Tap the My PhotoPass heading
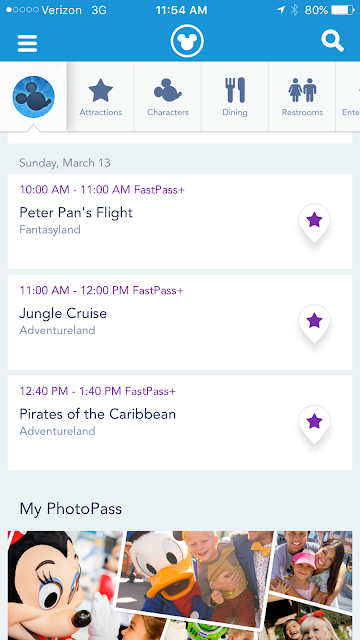Screen dimensions: 360x640 (71, 509)
